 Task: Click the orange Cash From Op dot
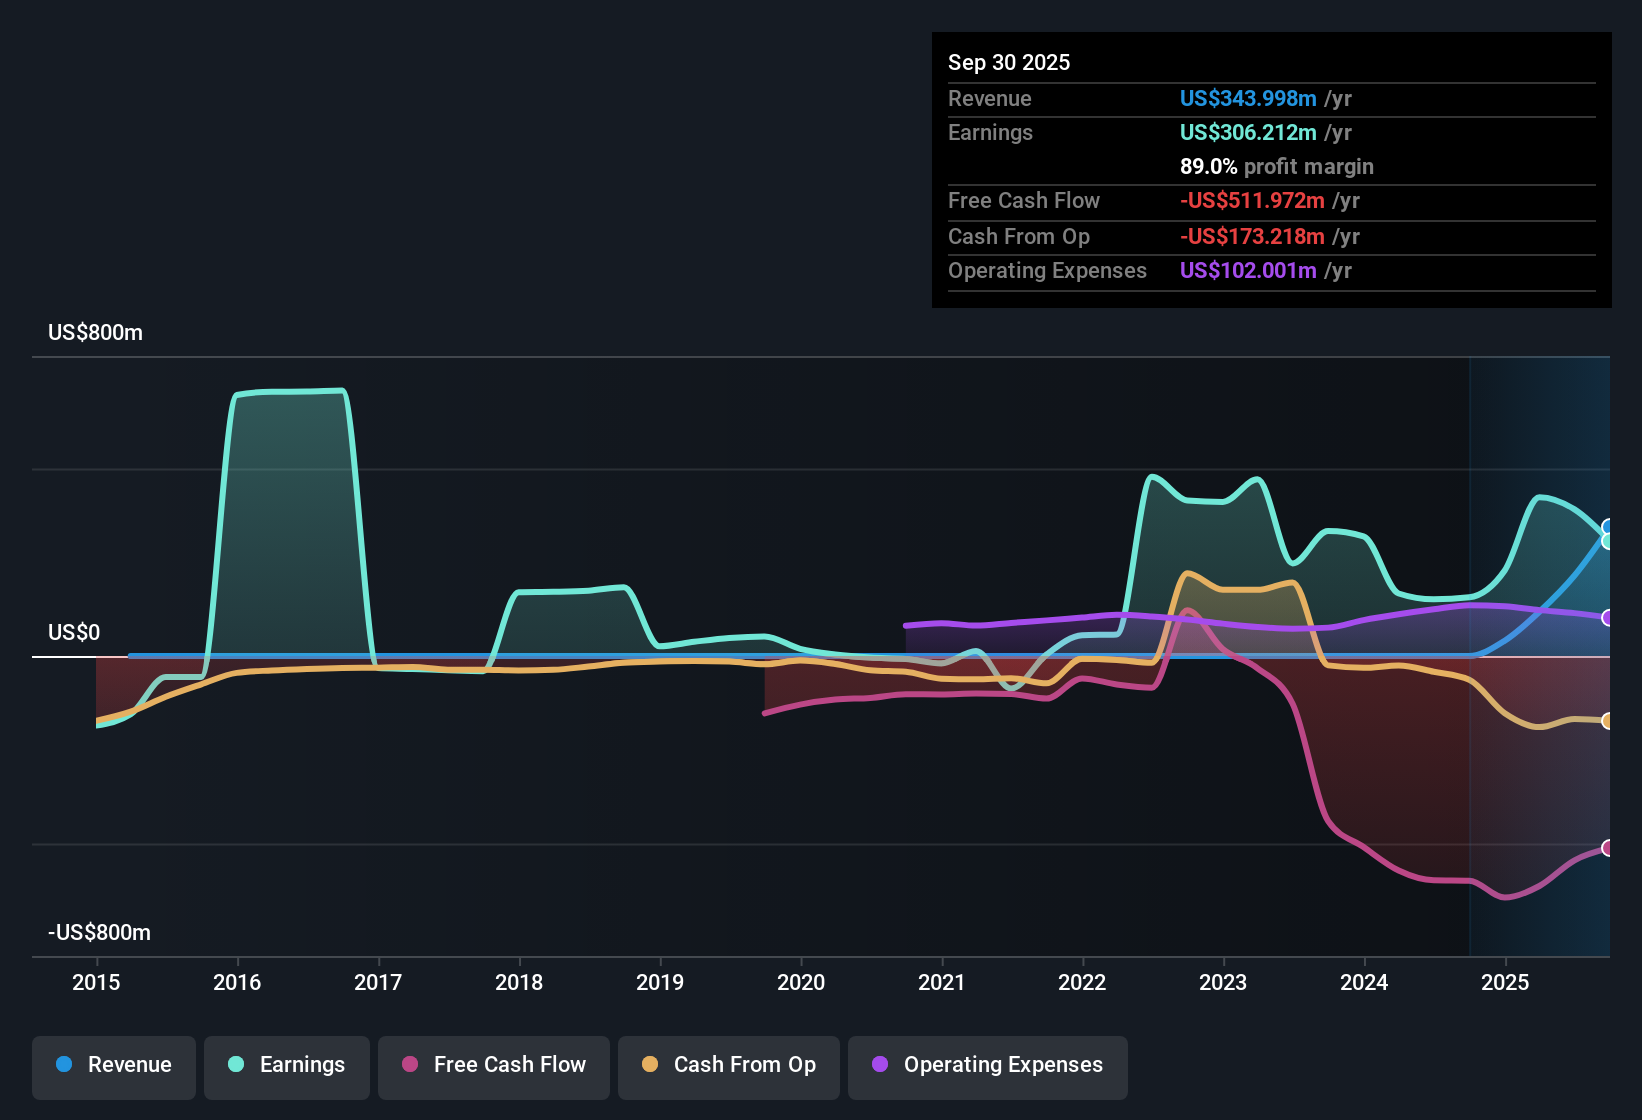[x=650, y=1065]
